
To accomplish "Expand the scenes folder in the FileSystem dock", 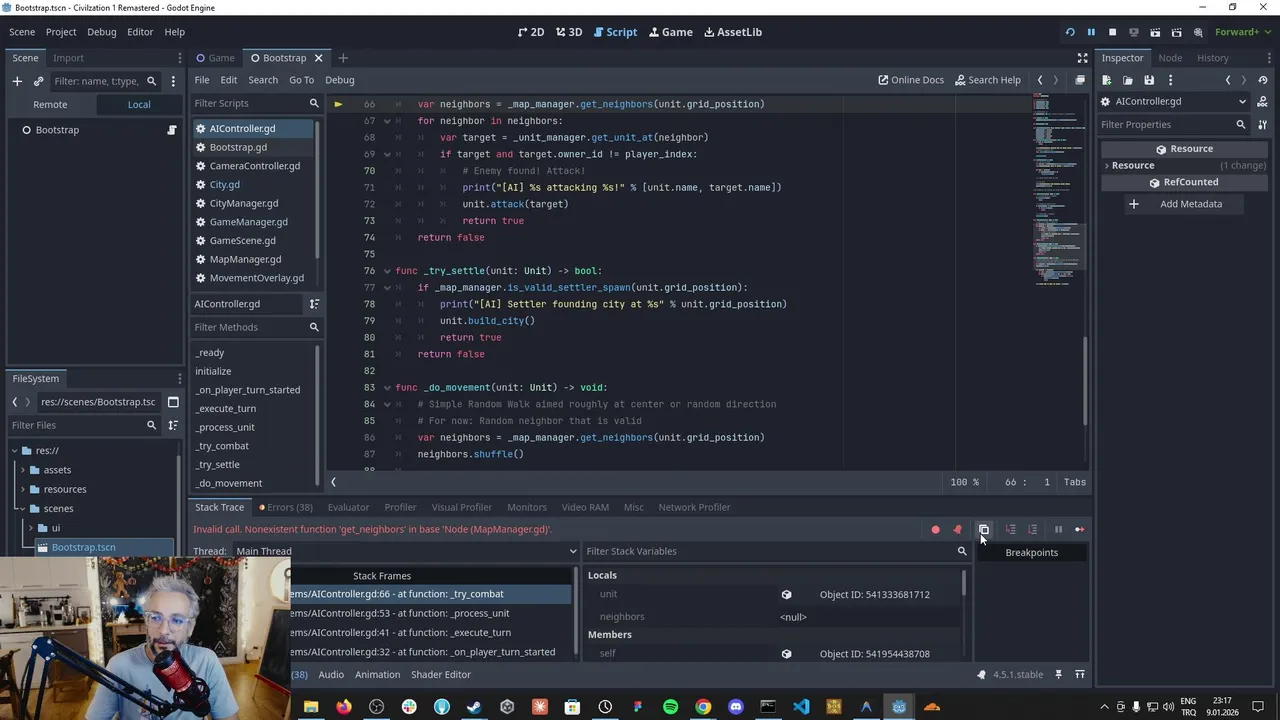I will click(x=23, y=509).
